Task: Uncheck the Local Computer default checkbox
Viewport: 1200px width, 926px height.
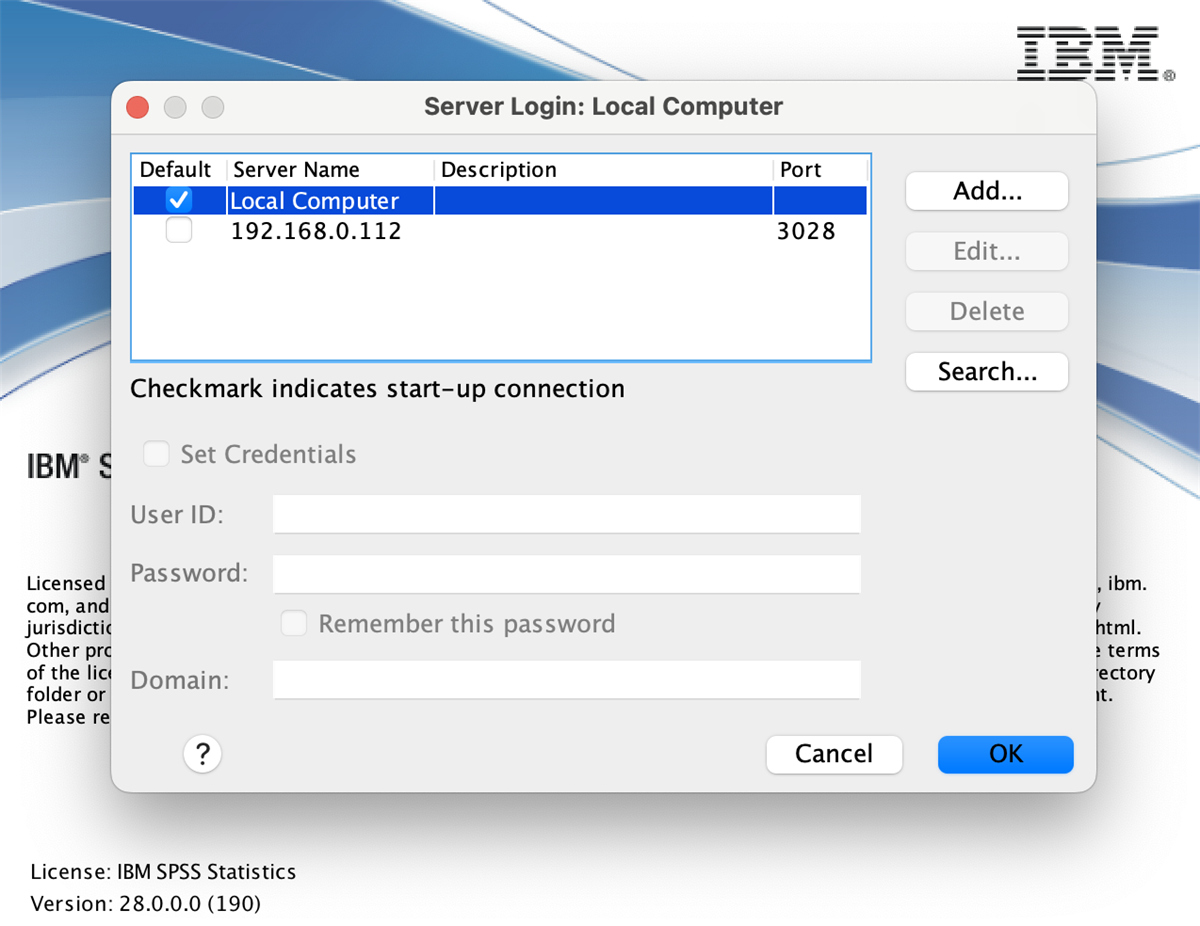Action: pos(179,201)
